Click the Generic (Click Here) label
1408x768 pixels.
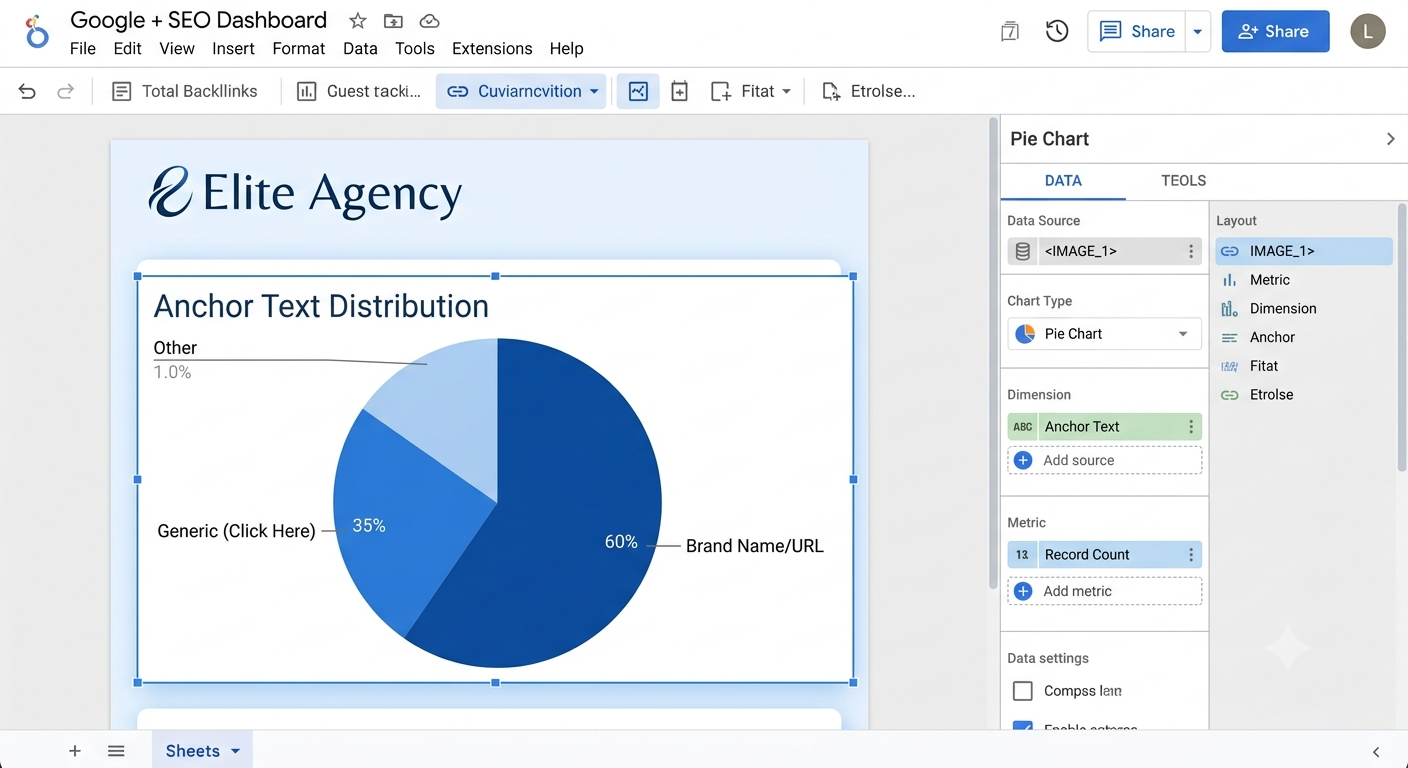click(236, 531)
